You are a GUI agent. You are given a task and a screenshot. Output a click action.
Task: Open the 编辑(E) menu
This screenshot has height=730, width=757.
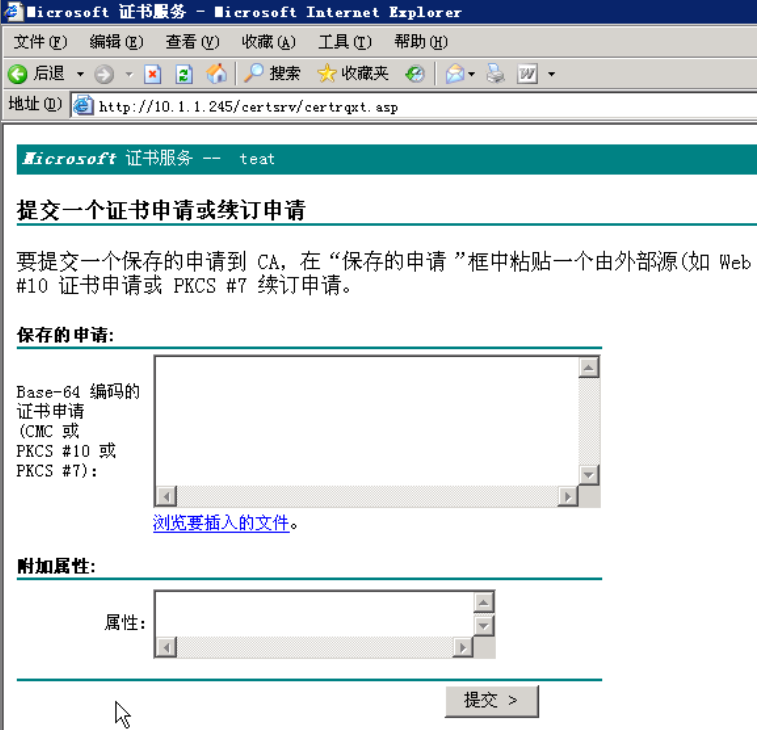(x=116, y=42)
